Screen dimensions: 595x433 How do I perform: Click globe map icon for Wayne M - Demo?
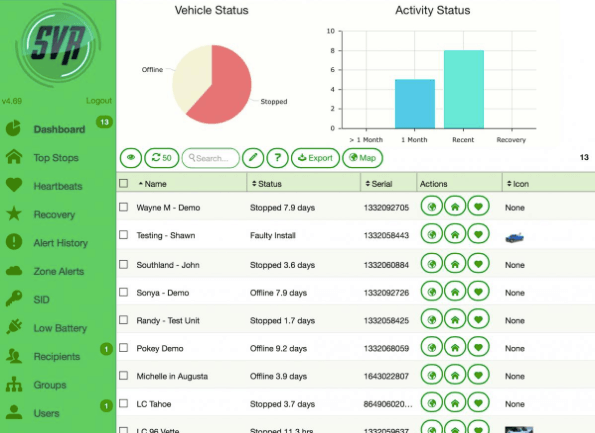431,206
